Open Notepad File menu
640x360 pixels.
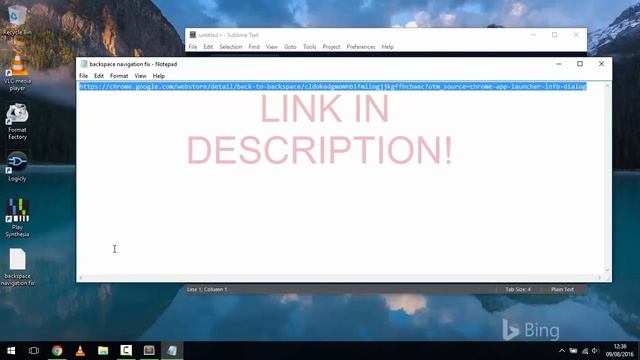83,76
